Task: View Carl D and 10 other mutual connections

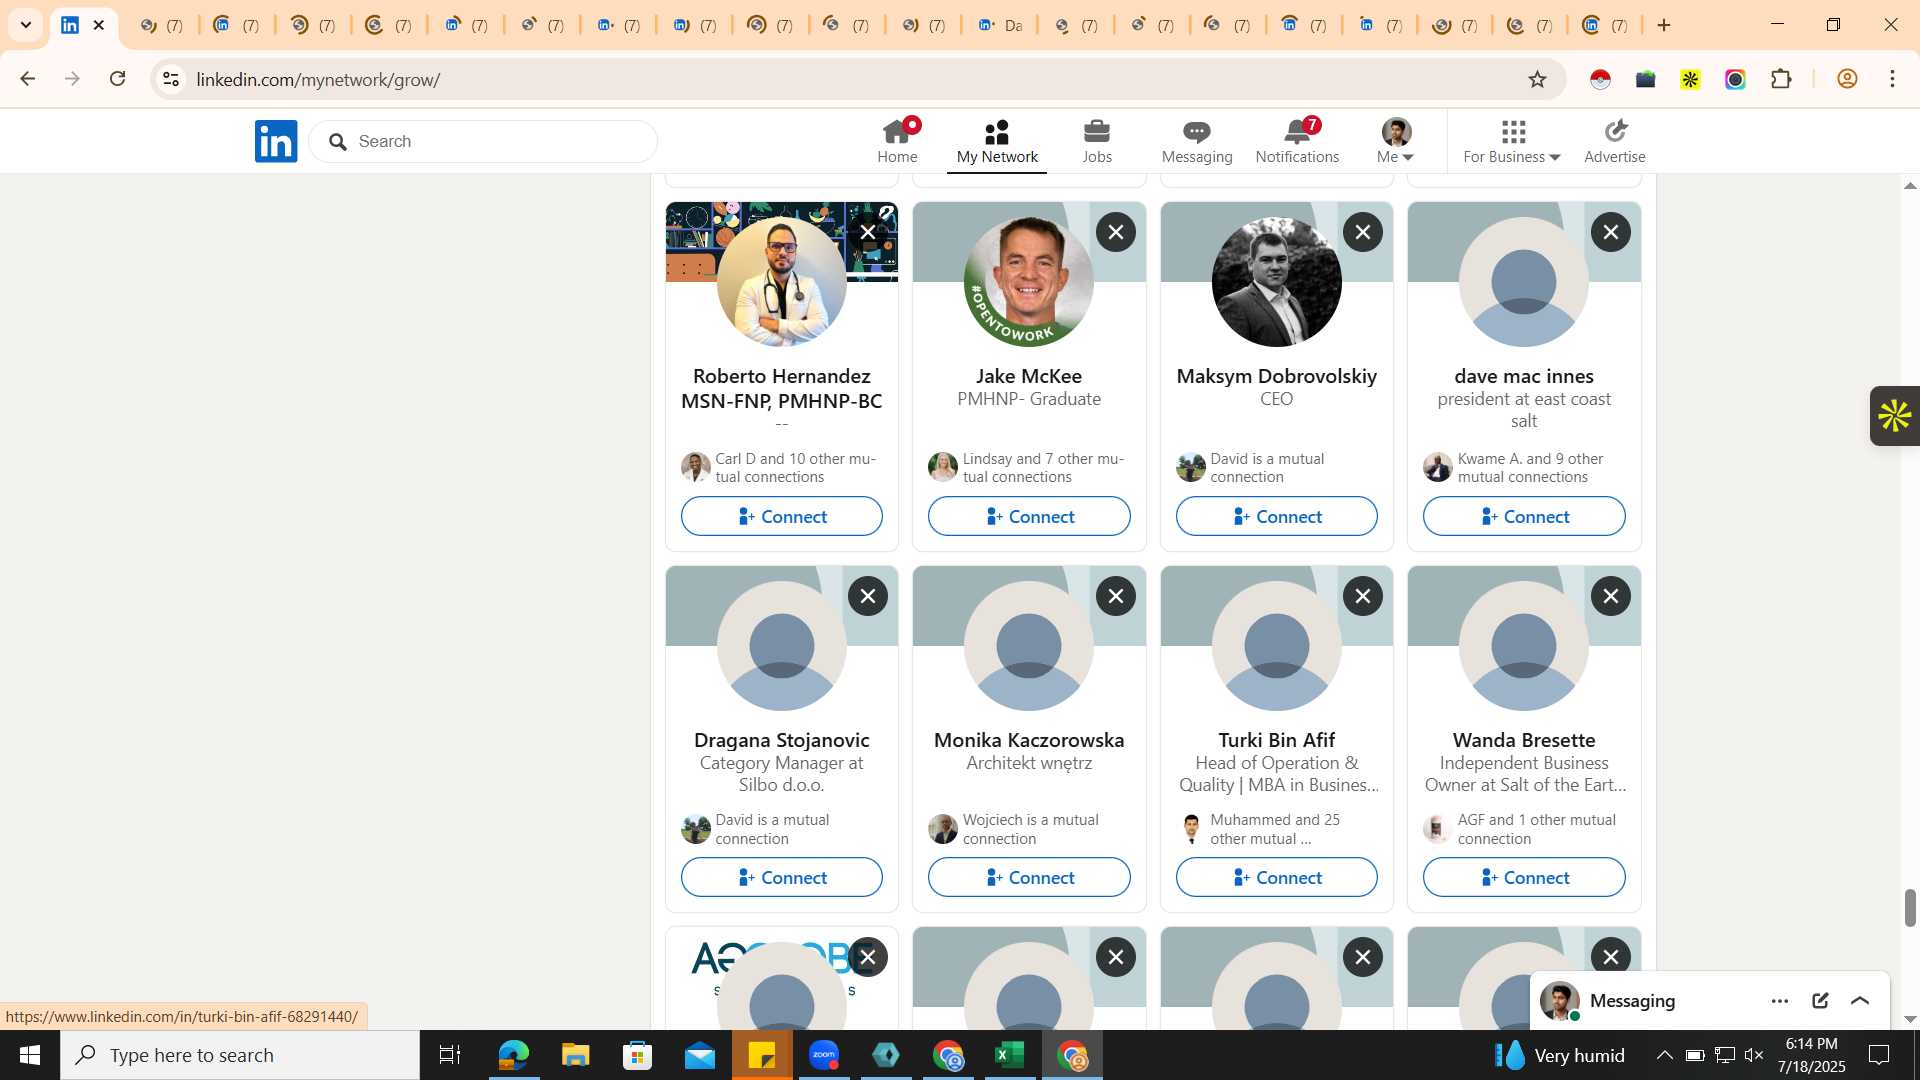Action: (782, 468)
